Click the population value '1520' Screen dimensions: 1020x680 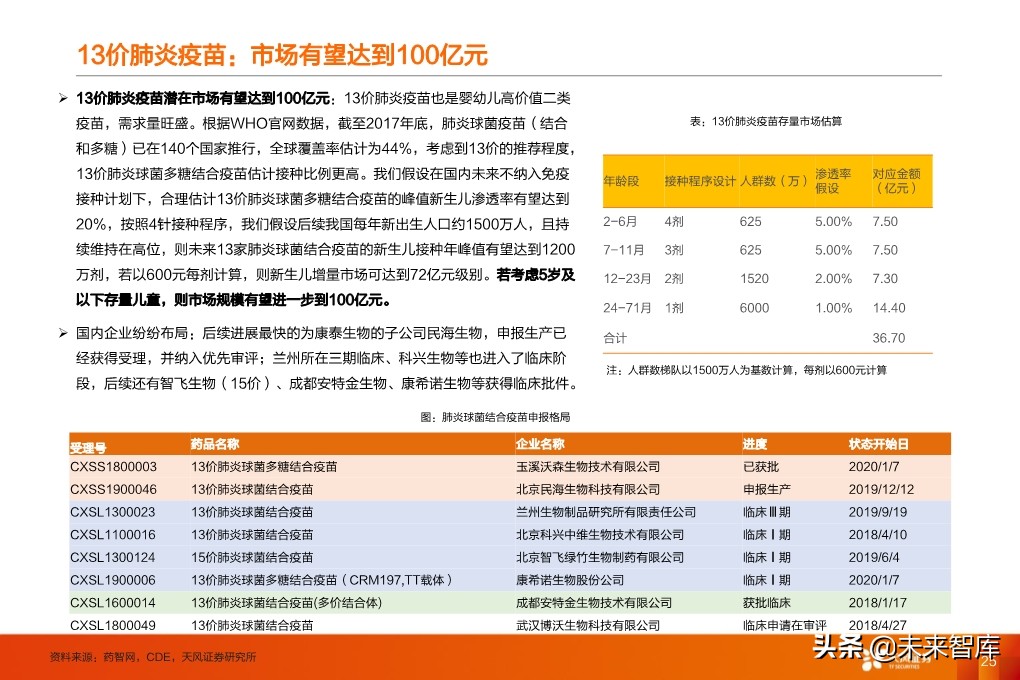754,279
